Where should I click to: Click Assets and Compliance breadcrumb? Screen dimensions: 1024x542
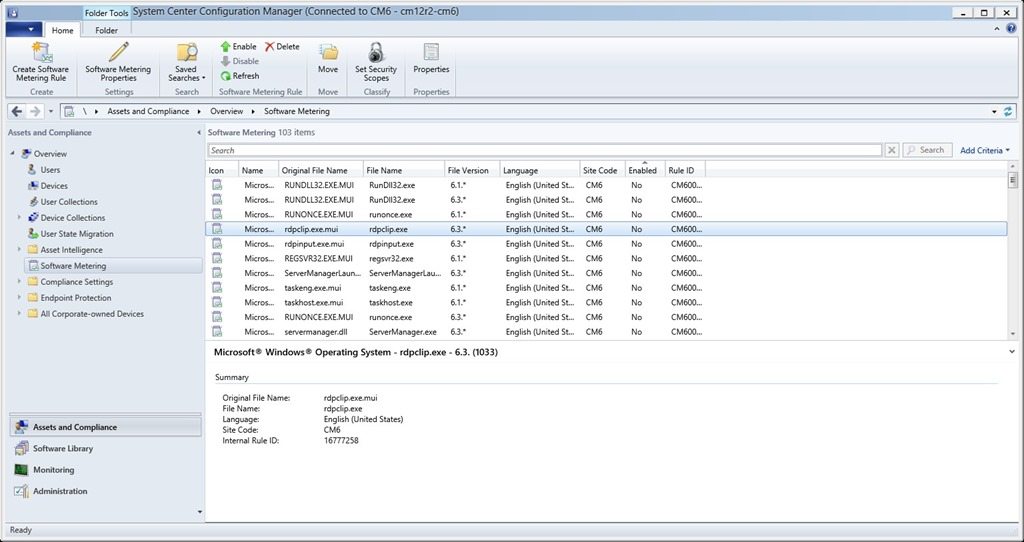tap(148, 112)
